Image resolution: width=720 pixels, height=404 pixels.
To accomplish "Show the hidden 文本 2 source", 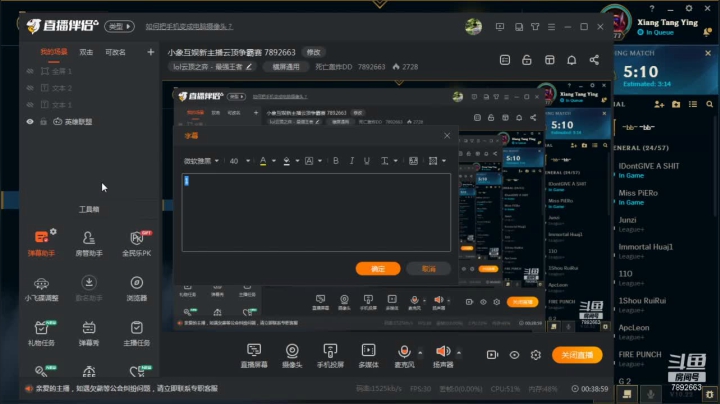I will (x=30, y=88).
